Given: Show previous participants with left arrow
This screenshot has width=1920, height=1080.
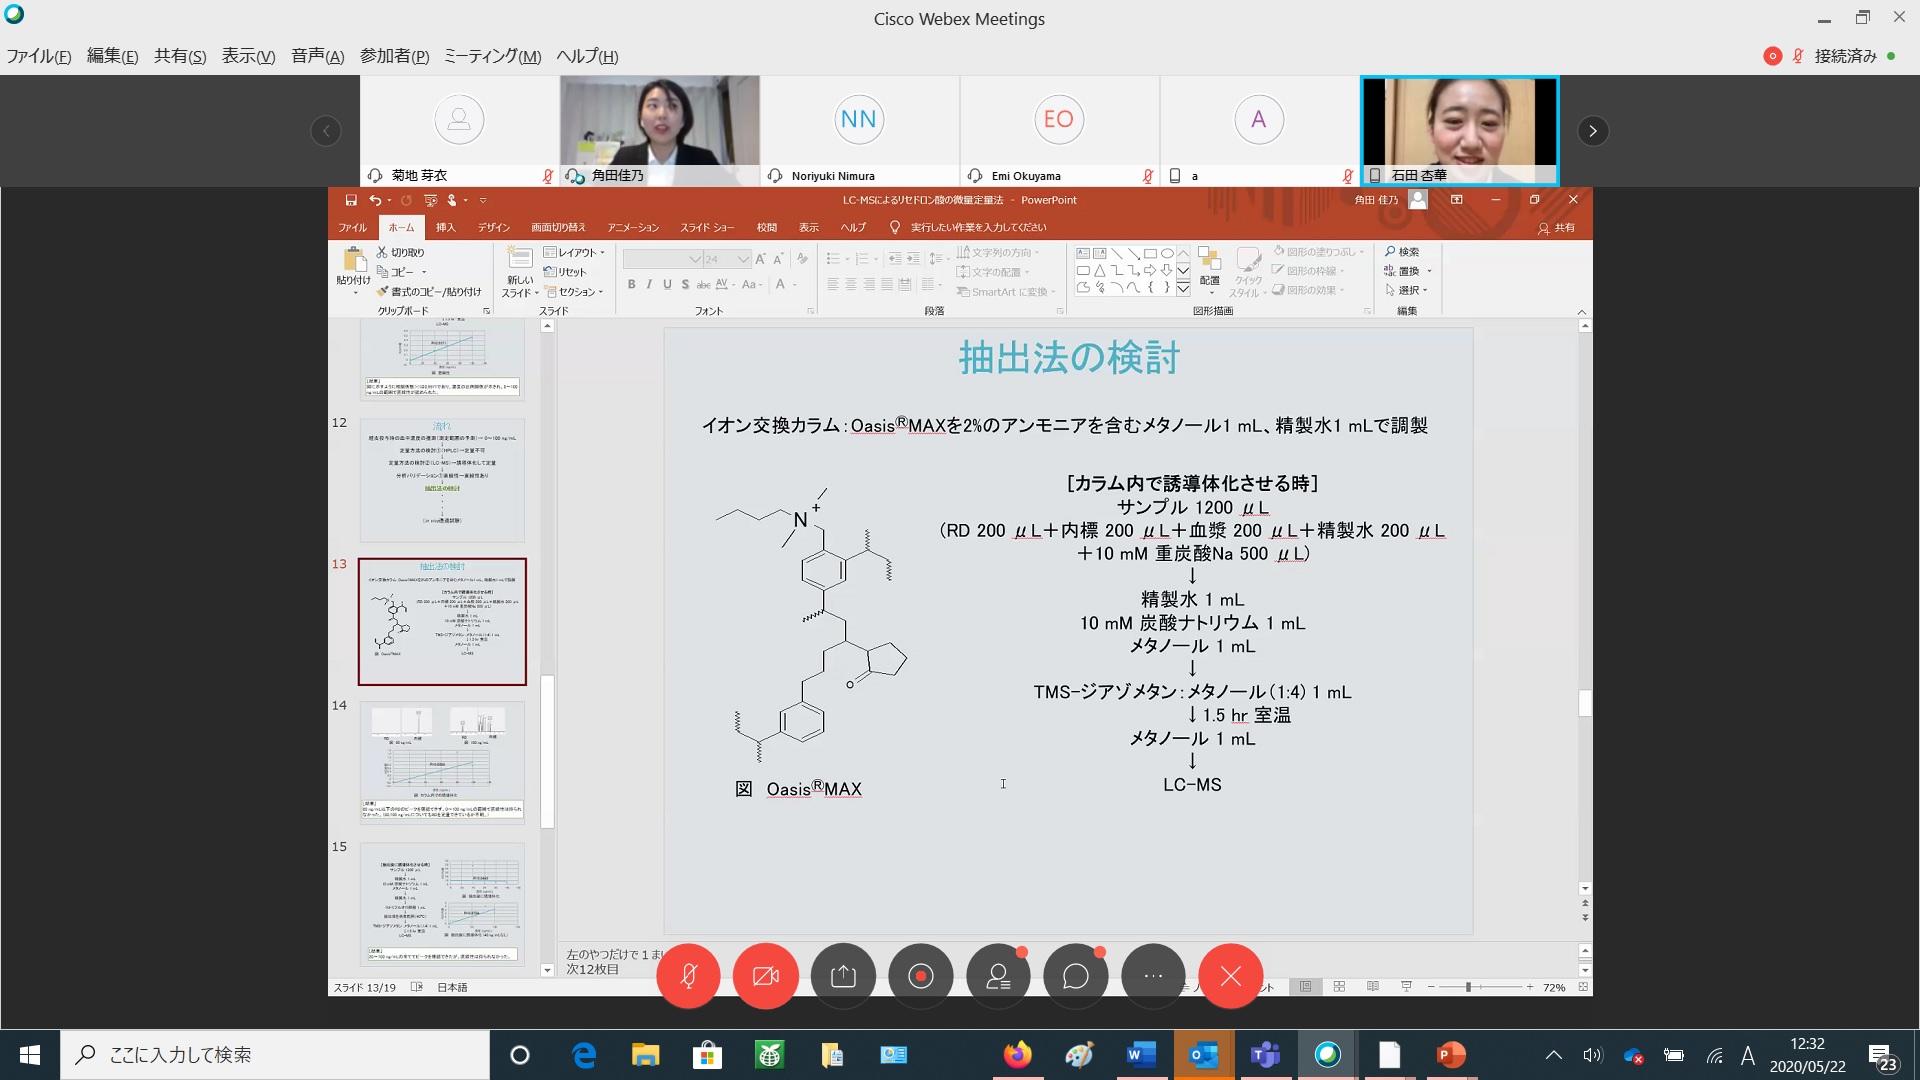Looking at the screenshot, I should (326, 131).
